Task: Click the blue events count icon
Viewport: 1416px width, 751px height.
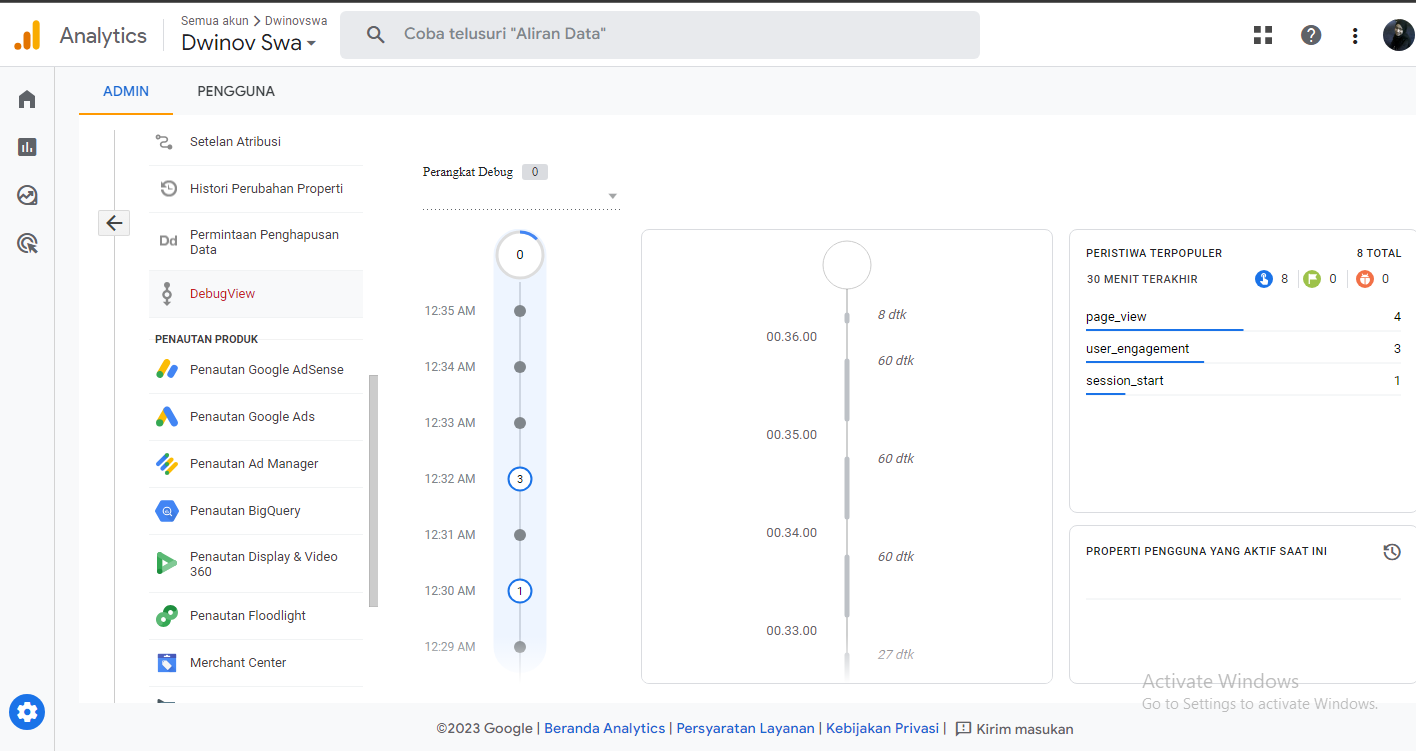Action: point(1264,279)
